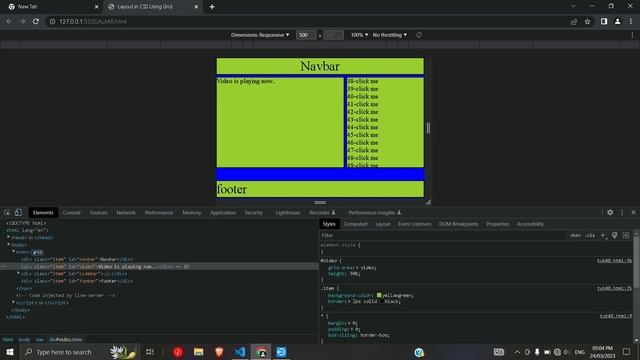Screen dimensions: 640x360
Task: Toggle the device toolbar icon in DevTools
Action: (x=18, y=213)
